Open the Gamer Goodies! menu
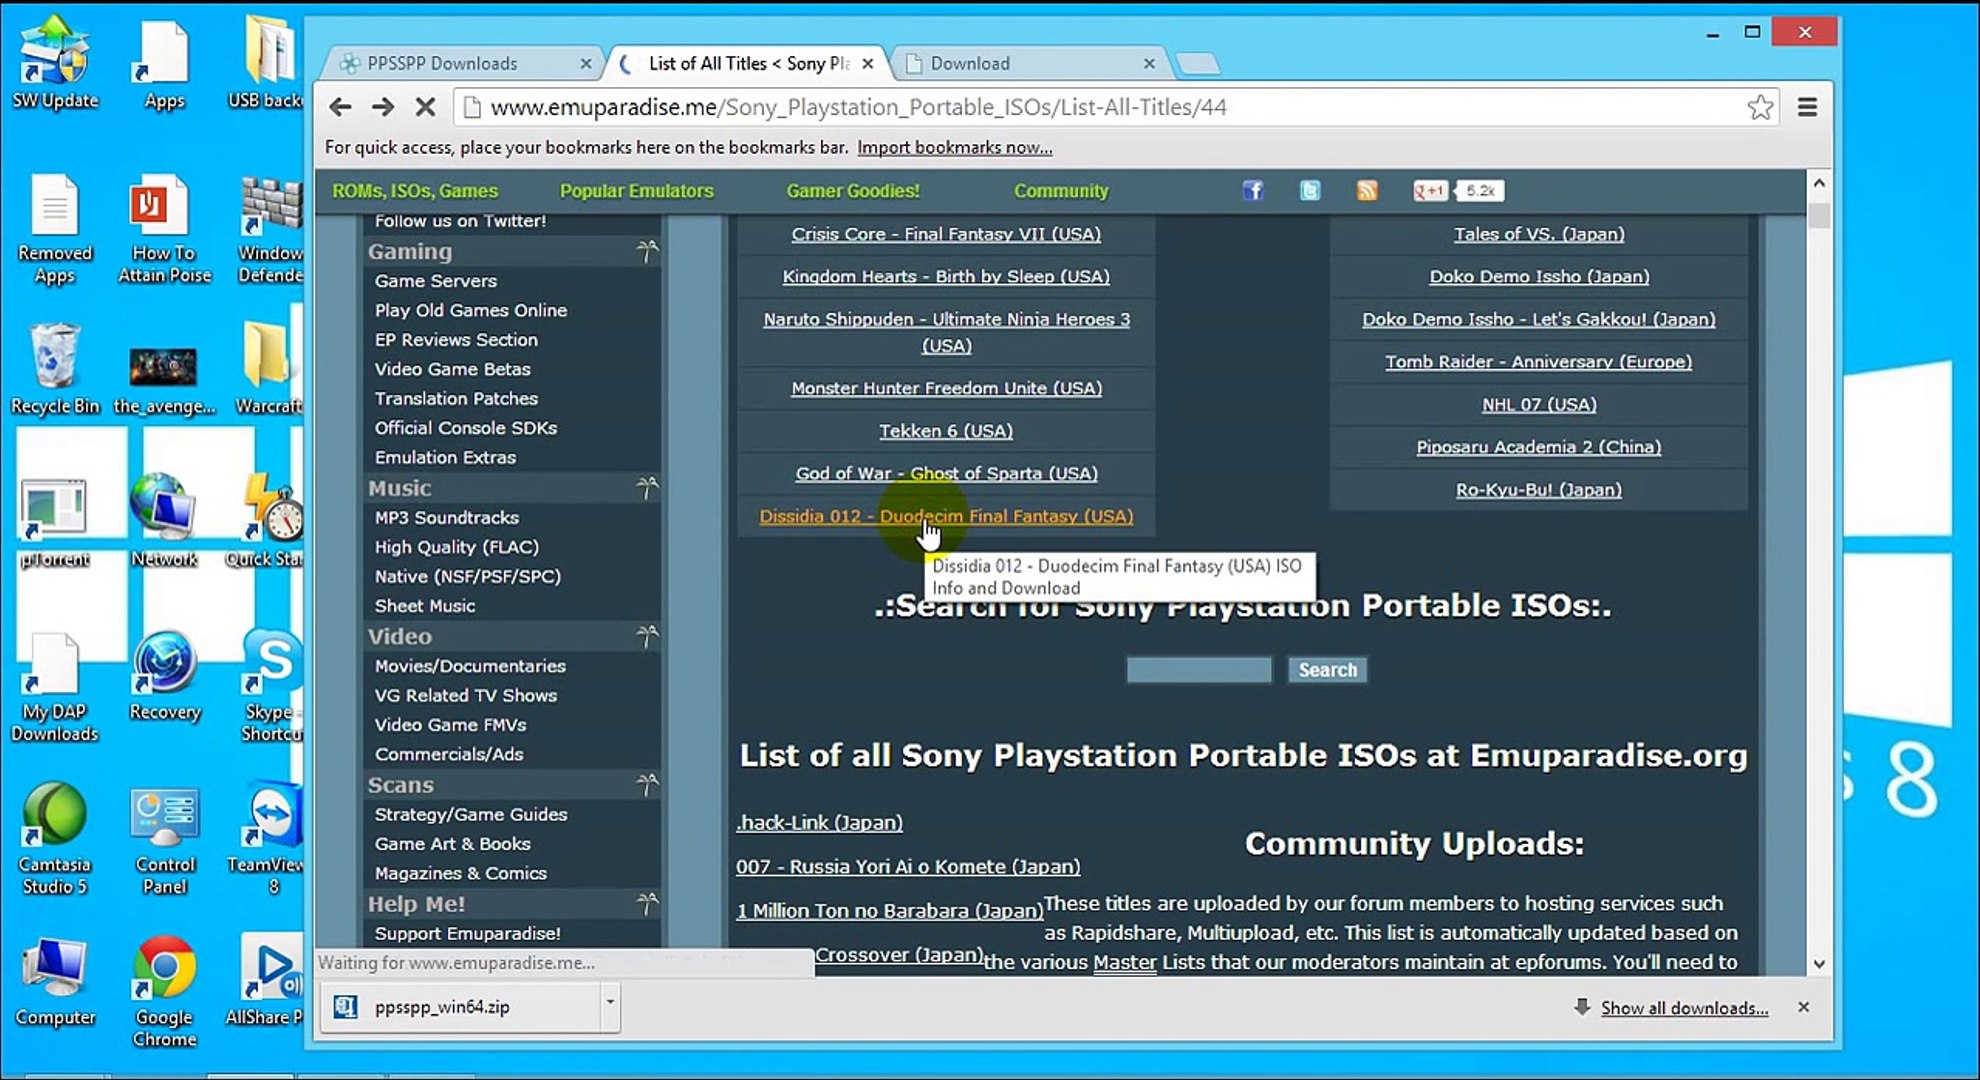 (x=853, y=191)
